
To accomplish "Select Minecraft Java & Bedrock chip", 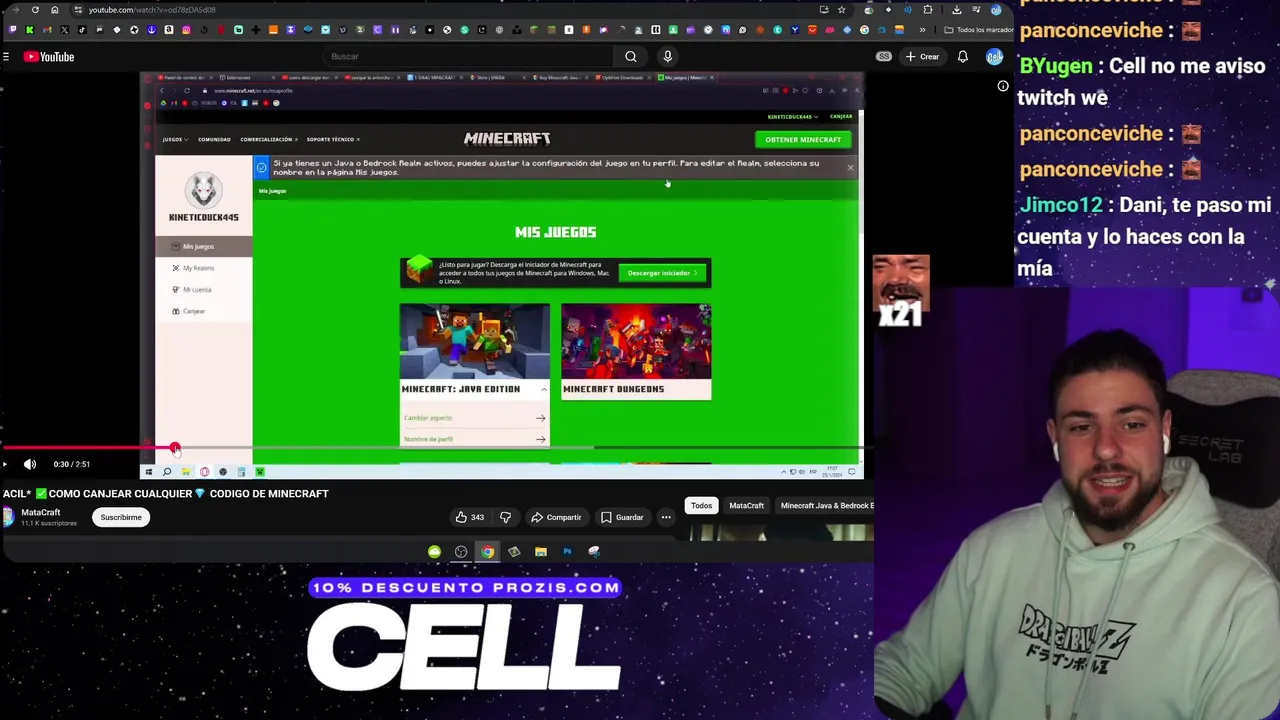I will (826, 506).
